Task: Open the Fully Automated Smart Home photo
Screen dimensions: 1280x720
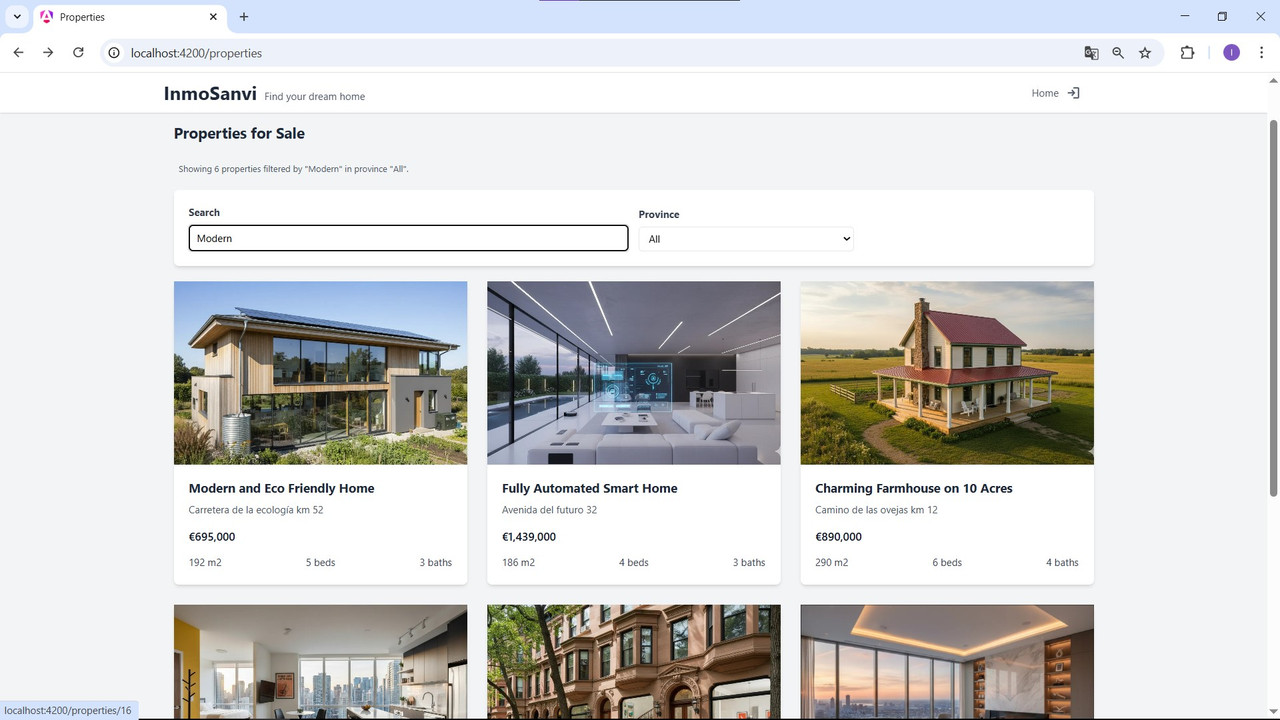Action: click(634, 373)
